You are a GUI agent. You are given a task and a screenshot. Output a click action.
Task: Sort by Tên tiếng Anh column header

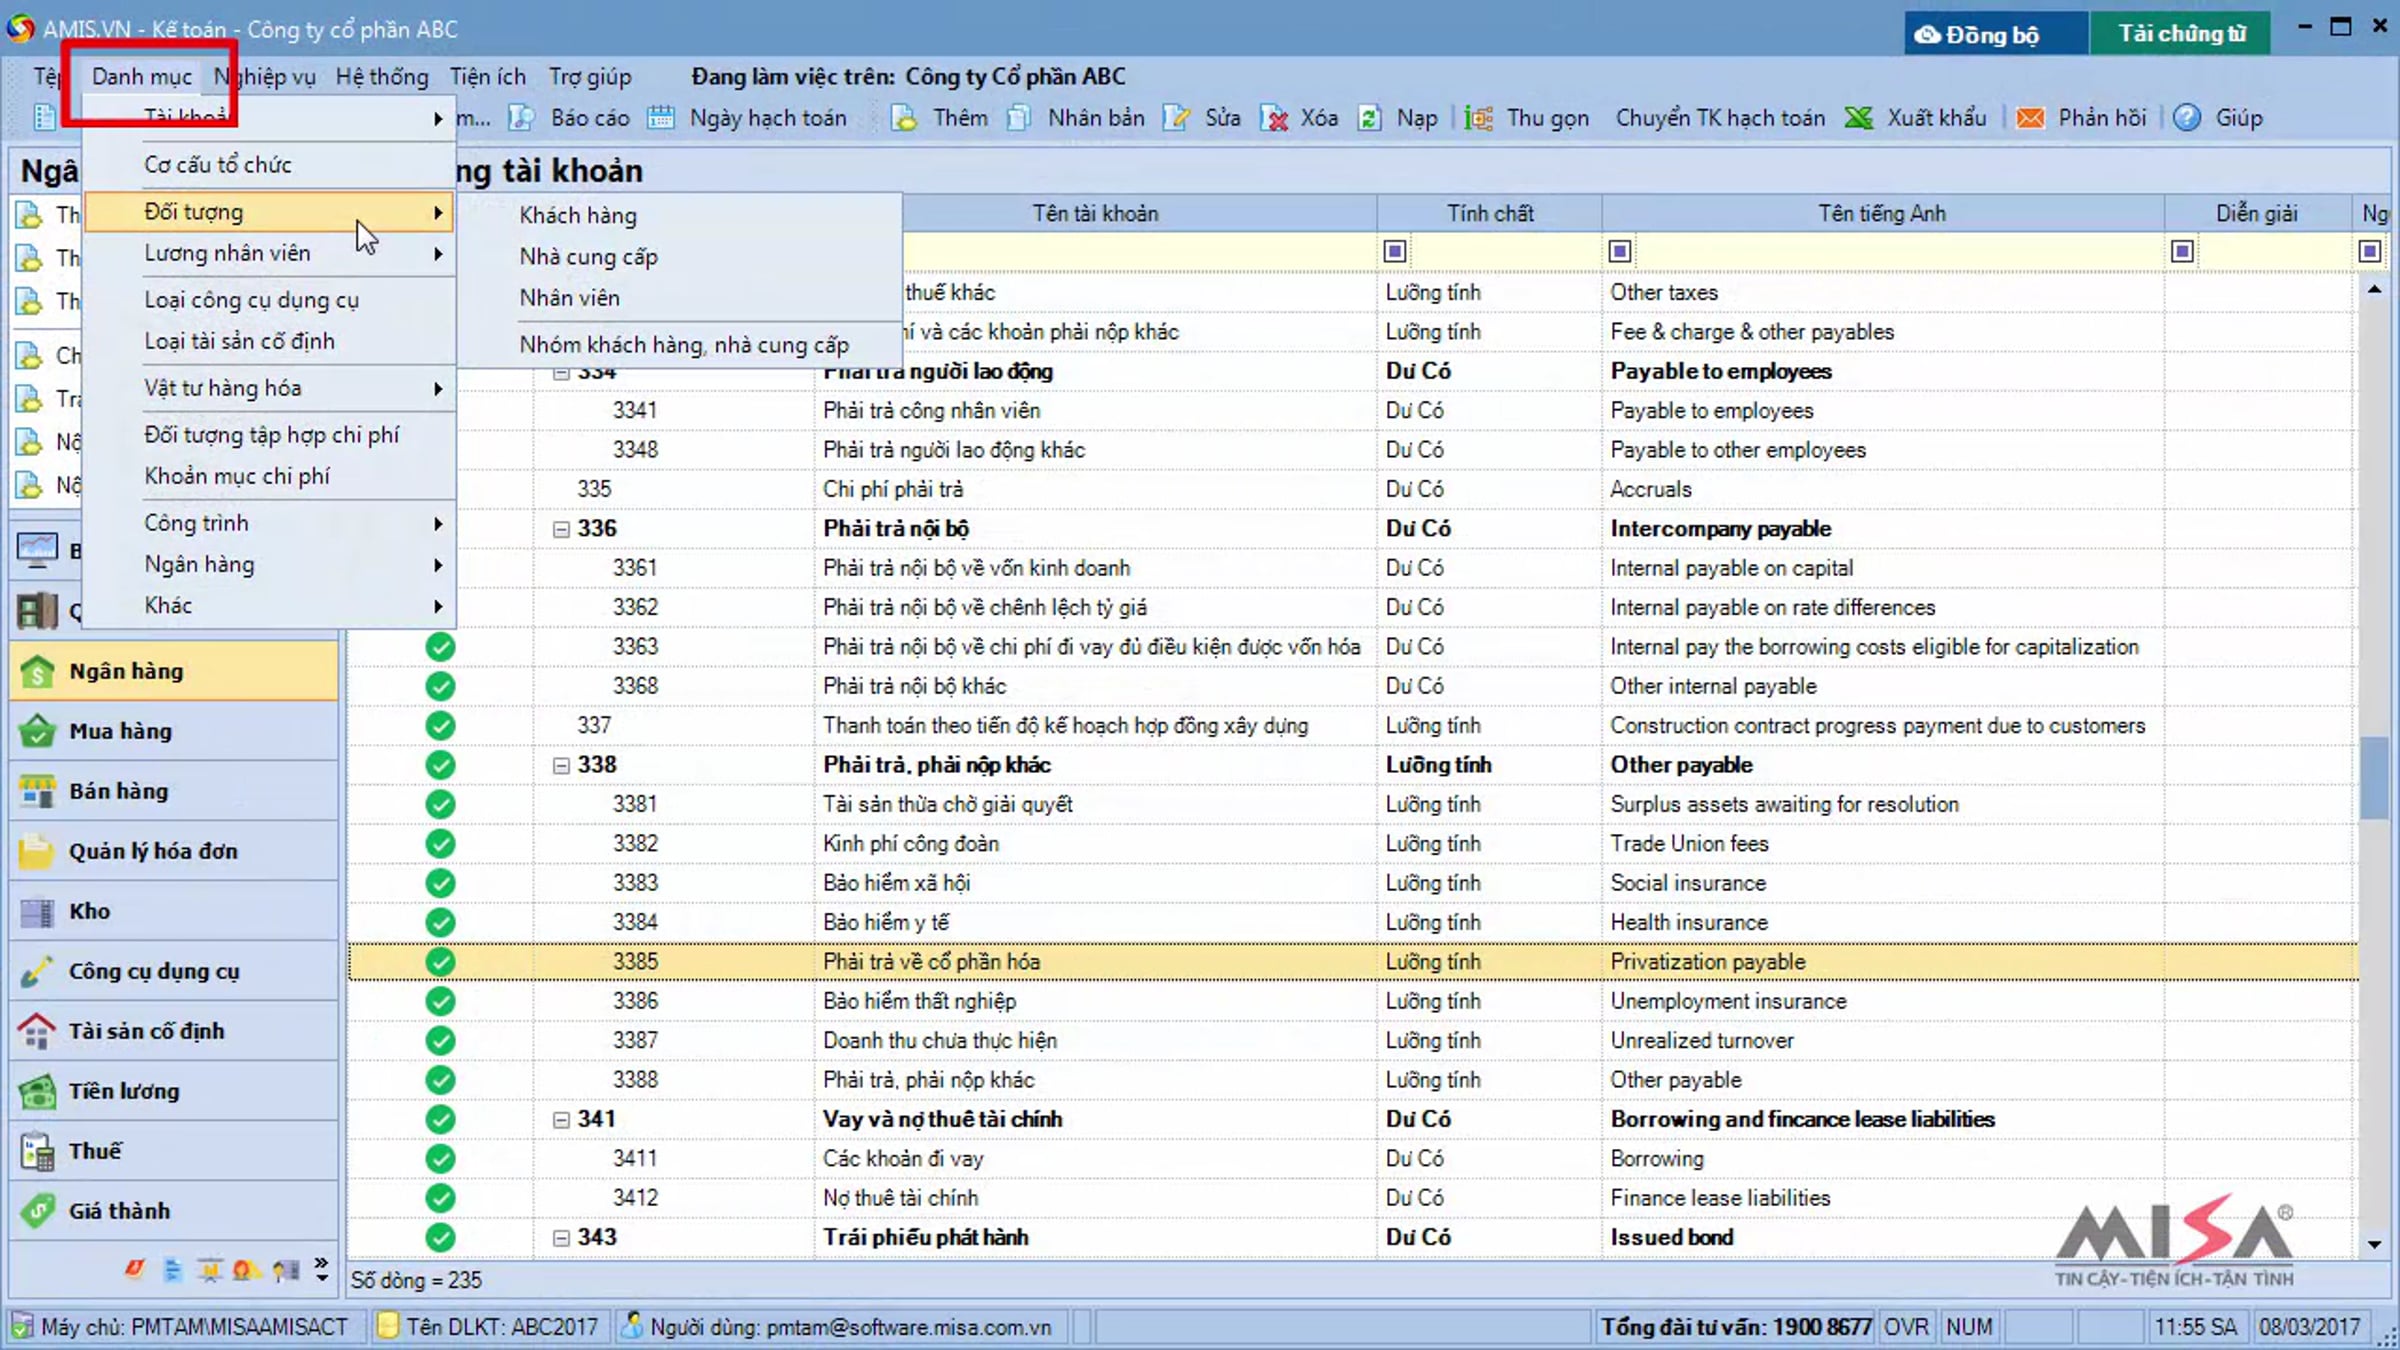pyautogui.click(x=1882, y=214)
